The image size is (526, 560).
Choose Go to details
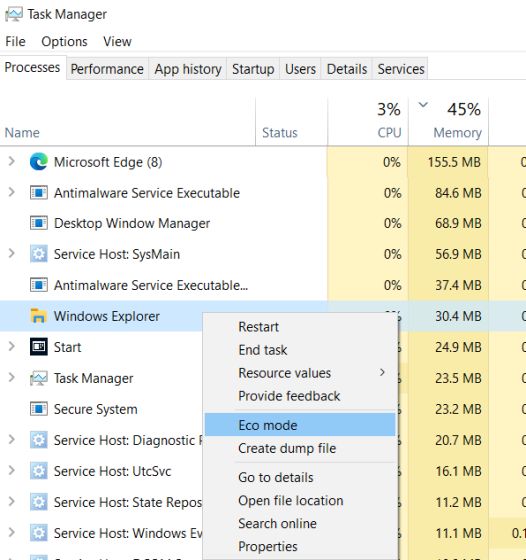[x=300, y=477]
